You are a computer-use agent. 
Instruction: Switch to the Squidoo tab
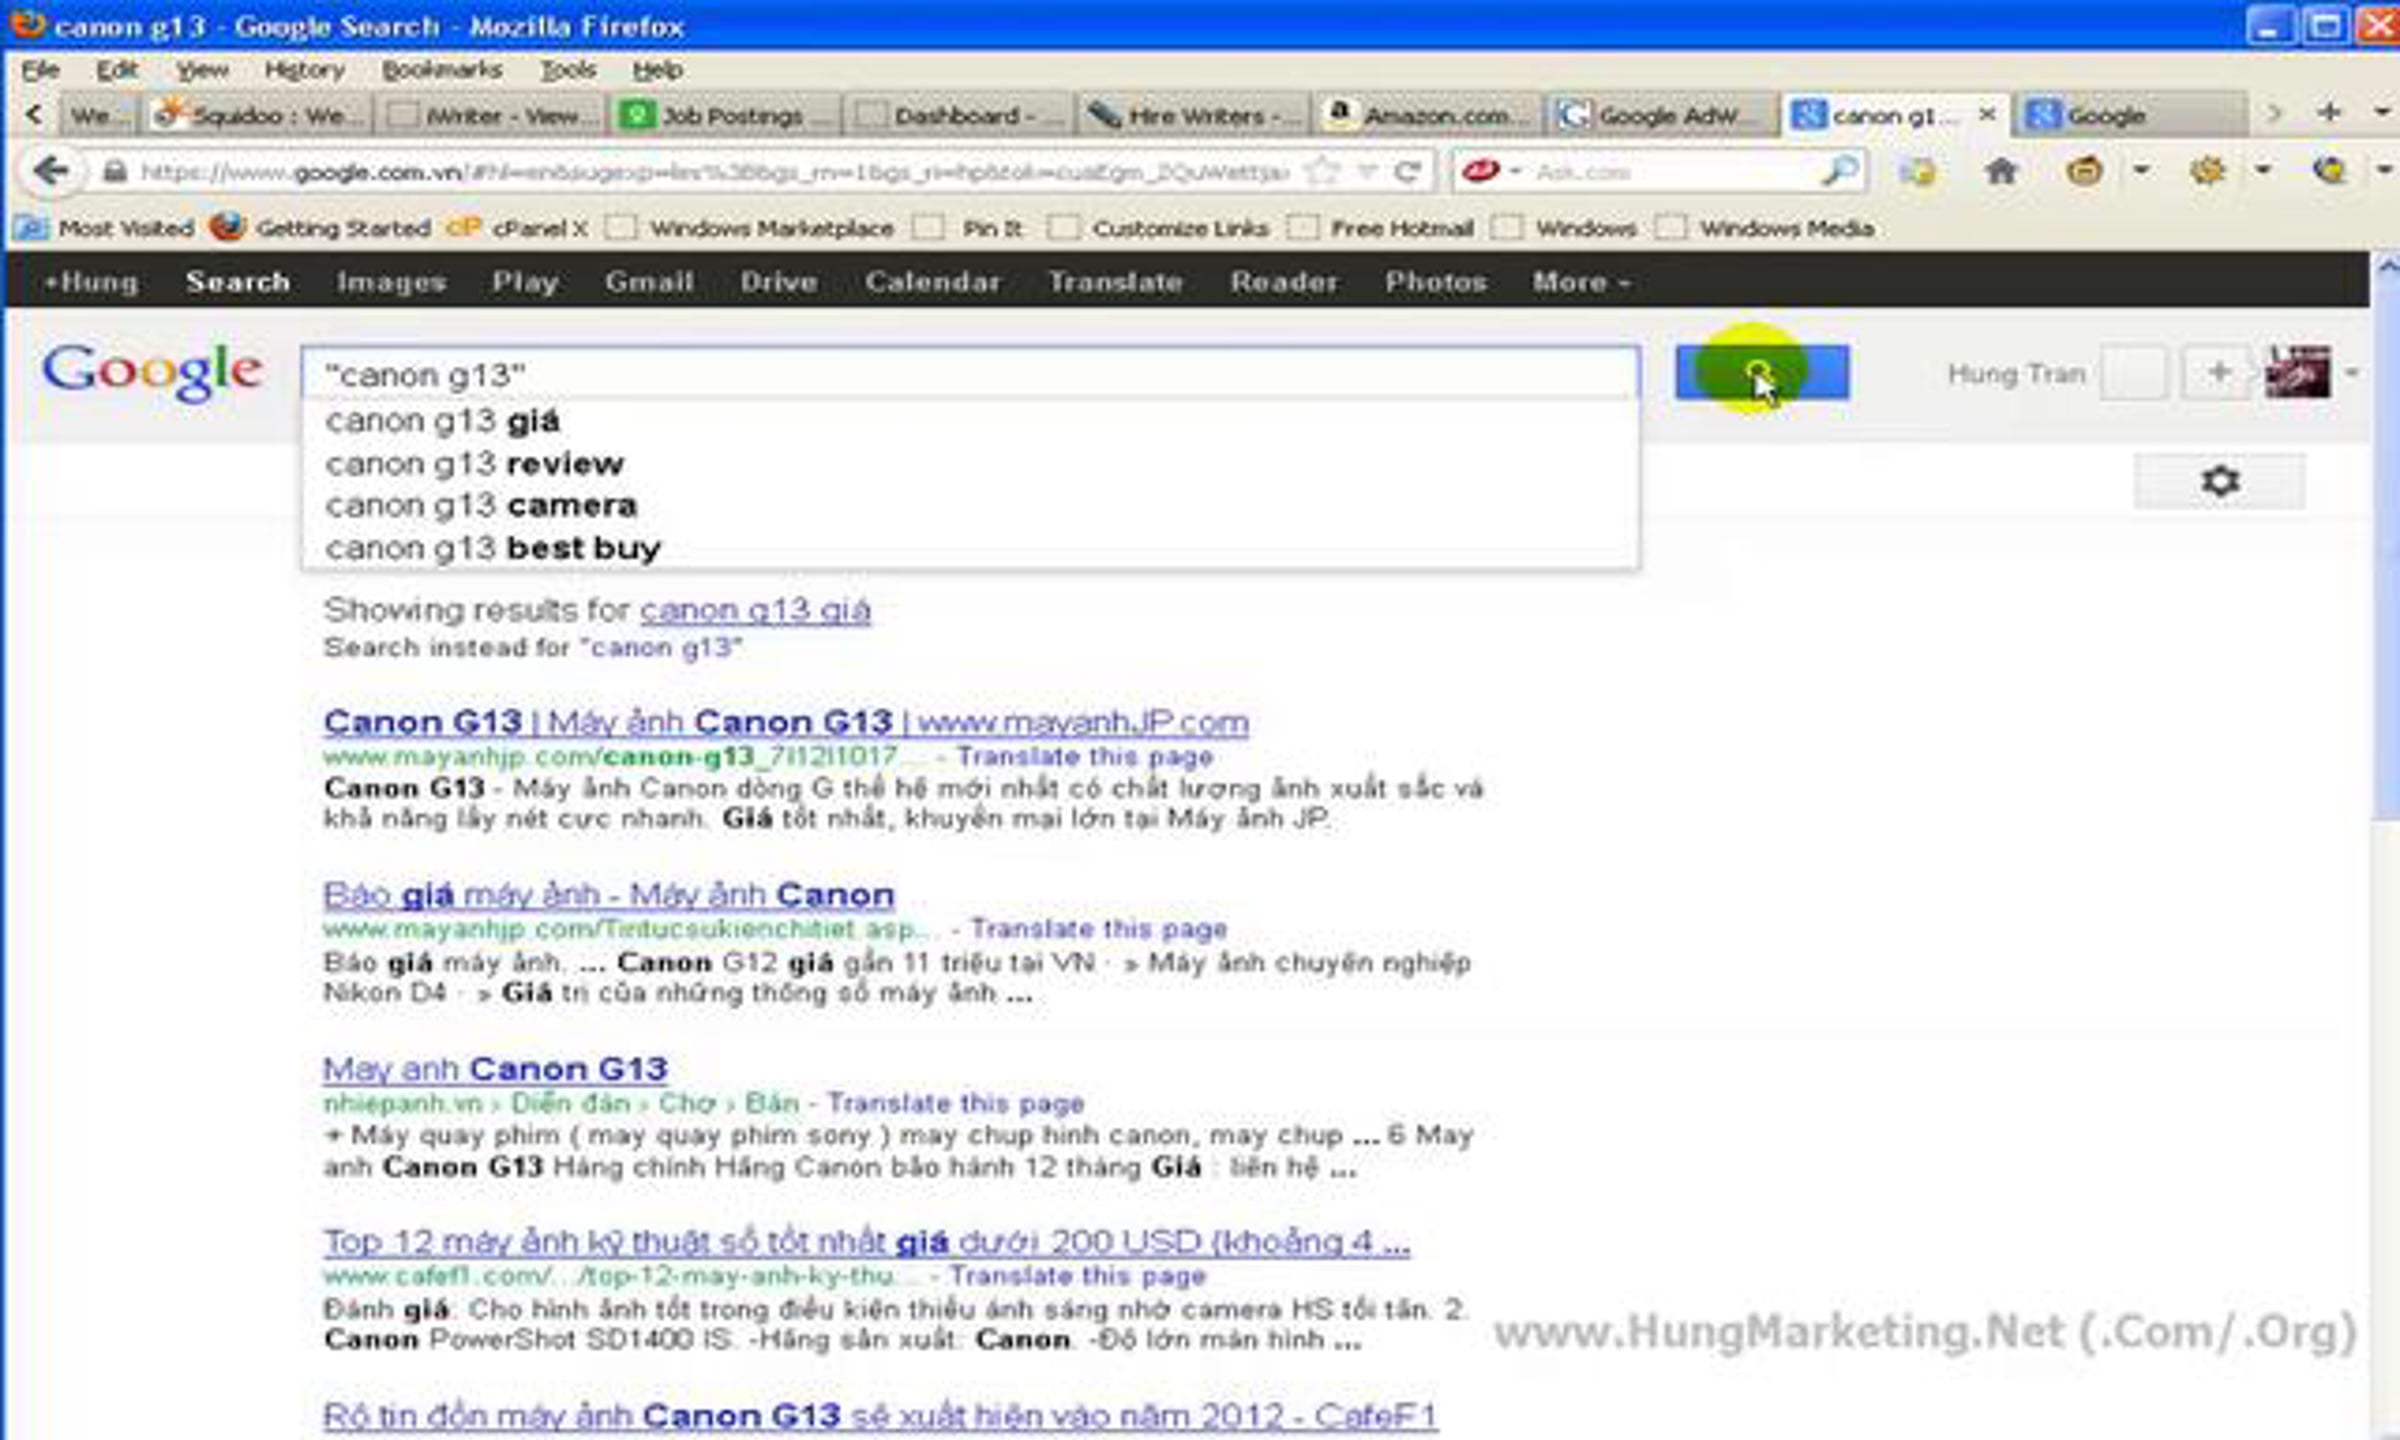click(x=259, y=115)
